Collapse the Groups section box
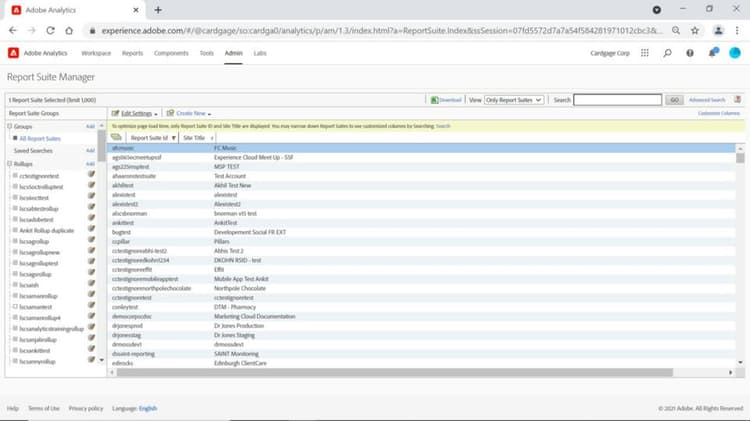This screenshot has height=421, width=750. tap(10, 126)
